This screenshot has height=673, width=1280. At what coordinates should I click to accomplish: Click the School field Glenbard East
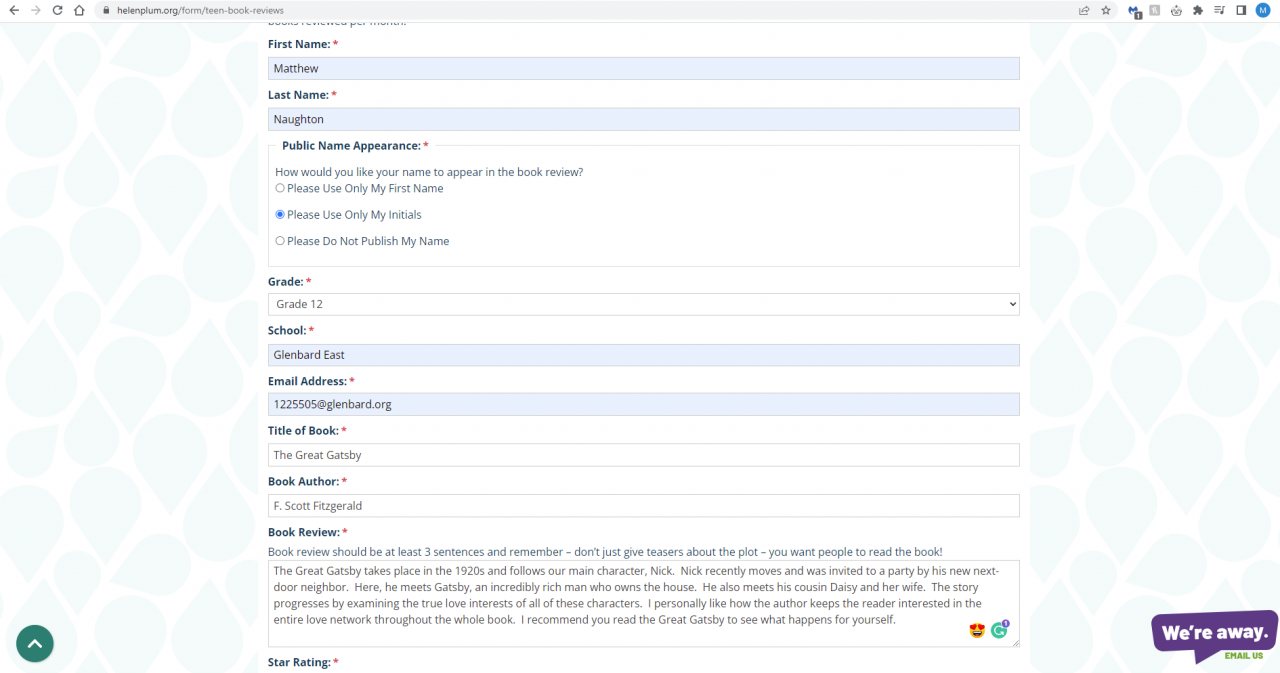click(x=644, y=355)
